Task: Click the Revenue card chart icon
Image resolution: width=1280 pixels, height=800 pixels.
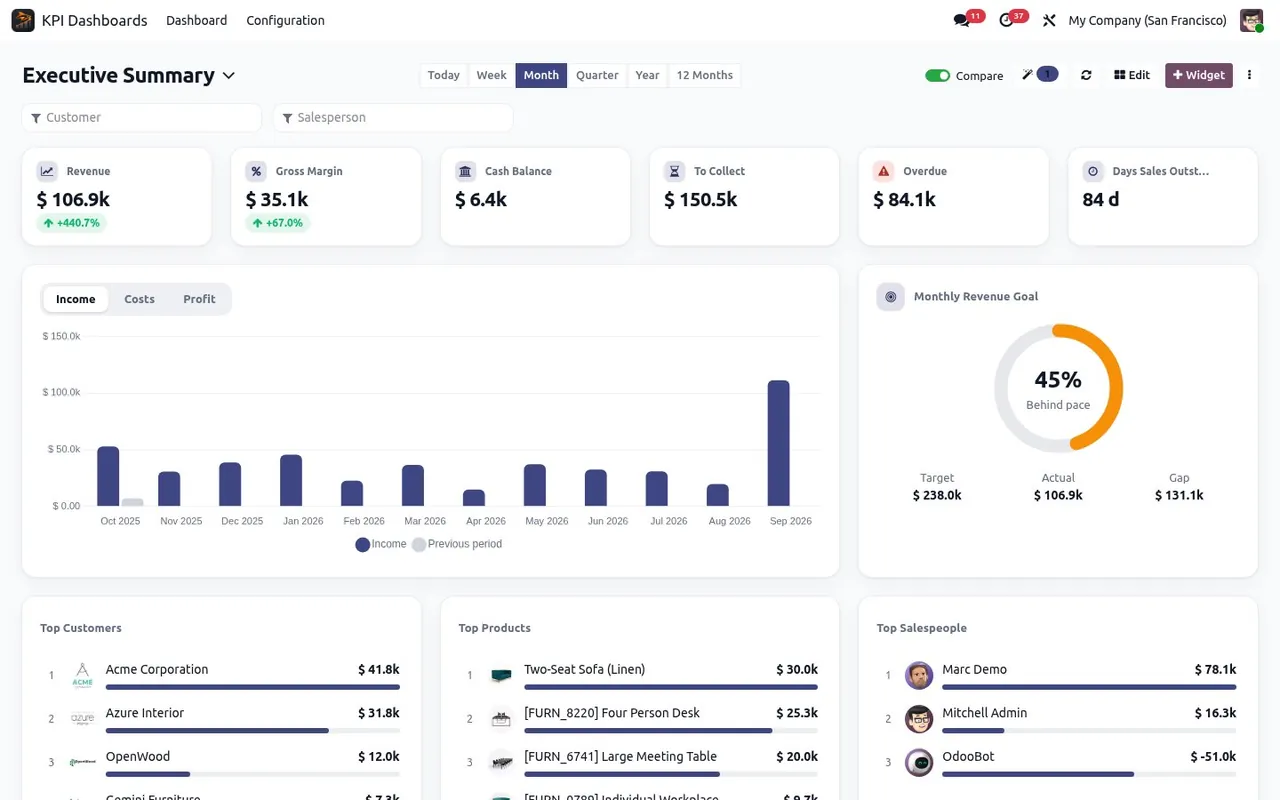Action: 46,171
